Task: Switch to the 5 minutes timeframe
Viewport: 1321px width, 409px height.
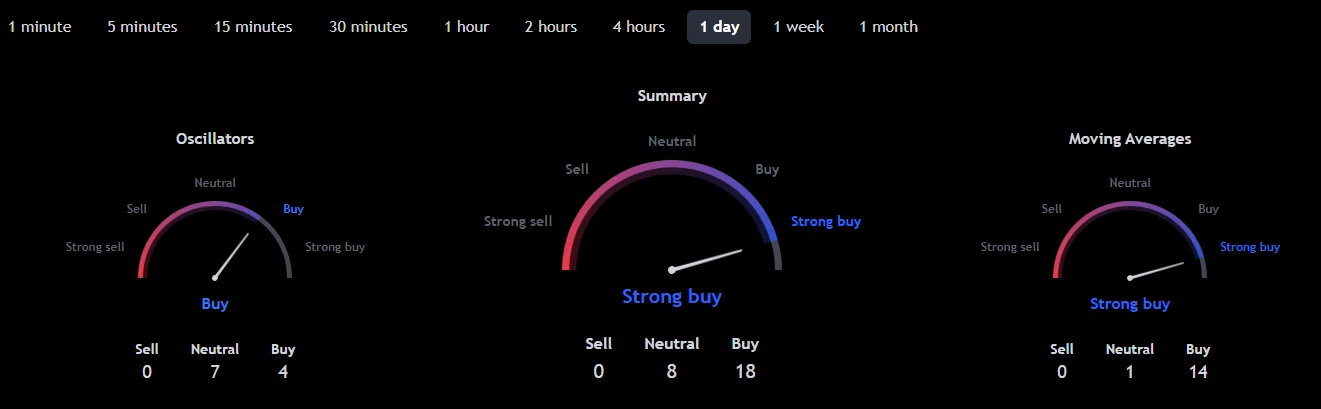Action: [142, 27]
